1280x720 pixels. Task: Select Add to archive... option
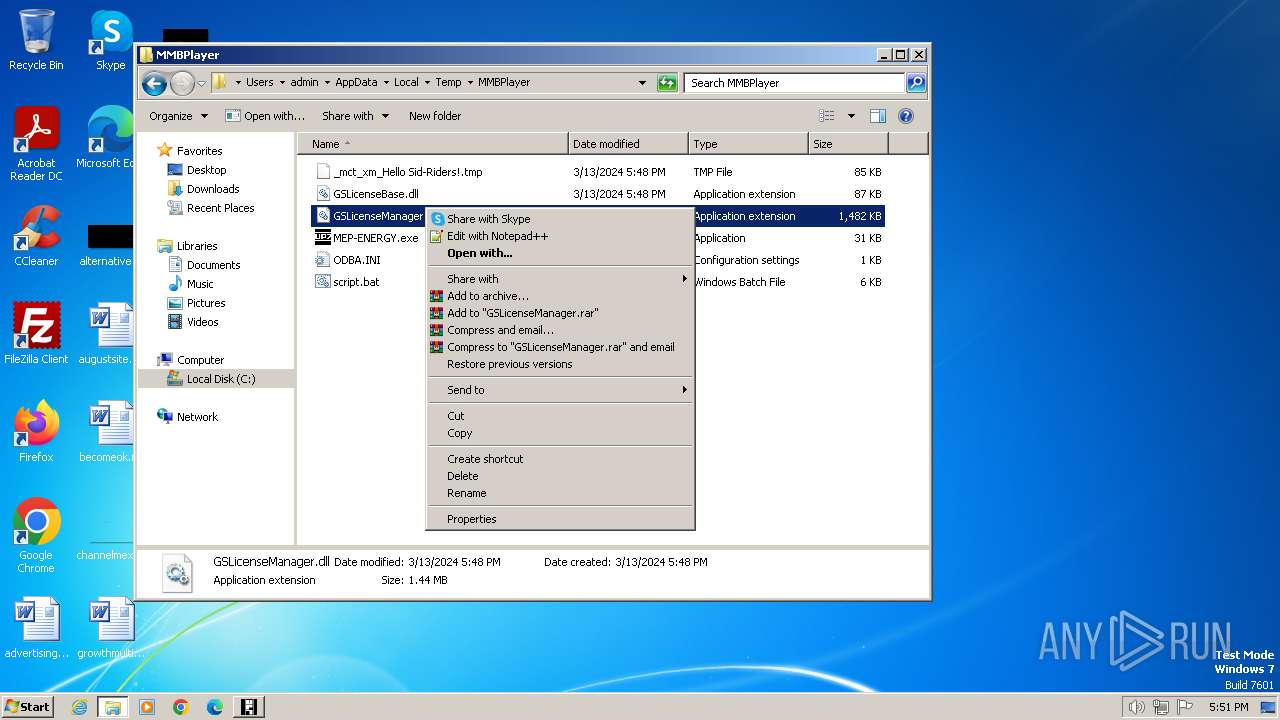pyautogui.click(x=559, y=296)
